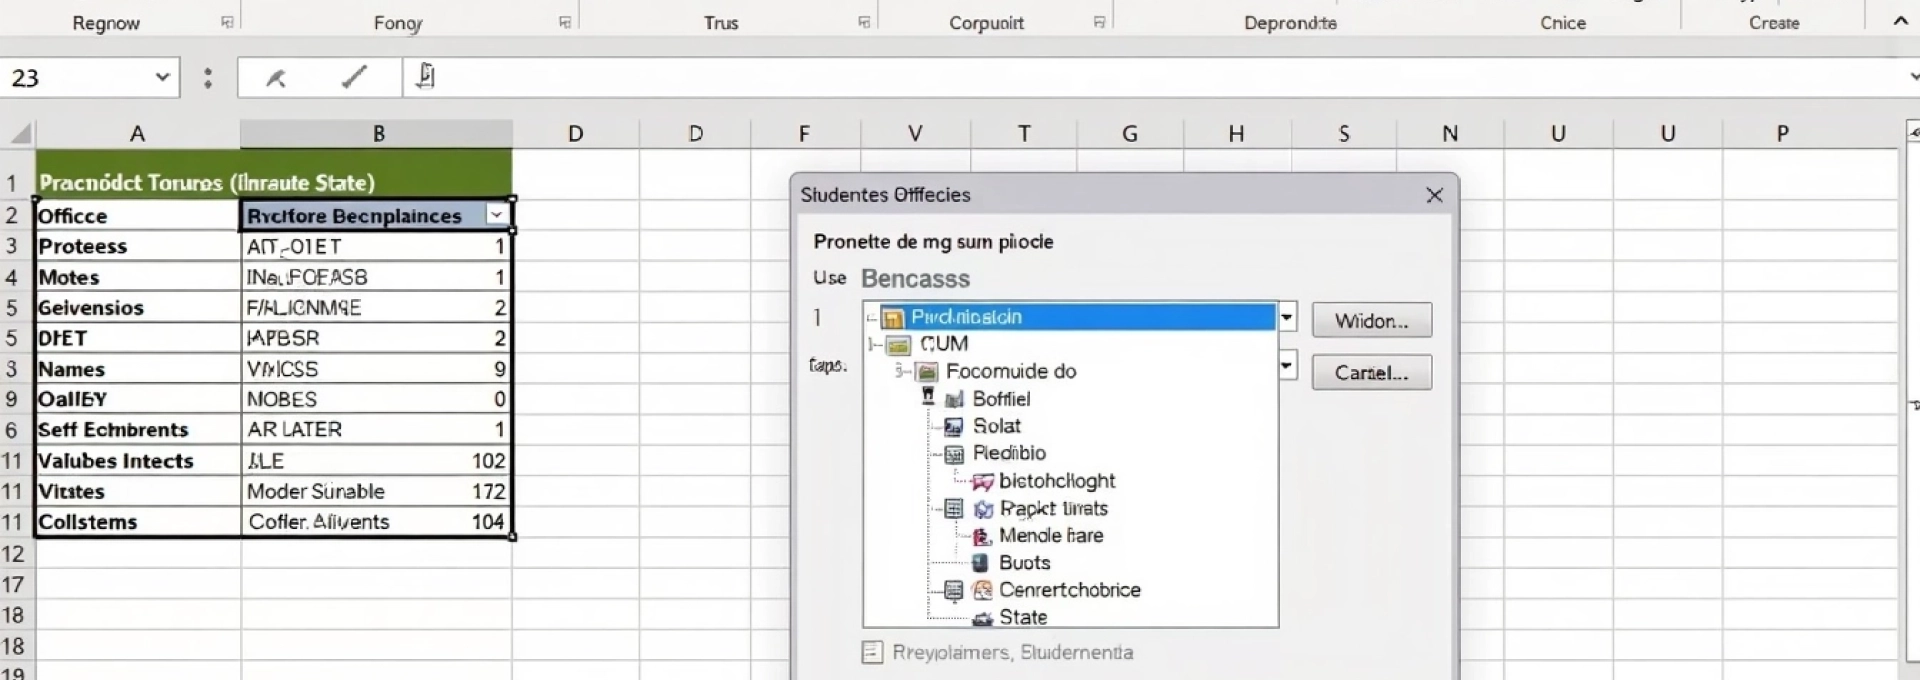Image resolution: width=1920 pixels, height=680 pixels.
Task: Click the Focomuide do folder icon
Action: pos(928,372)
